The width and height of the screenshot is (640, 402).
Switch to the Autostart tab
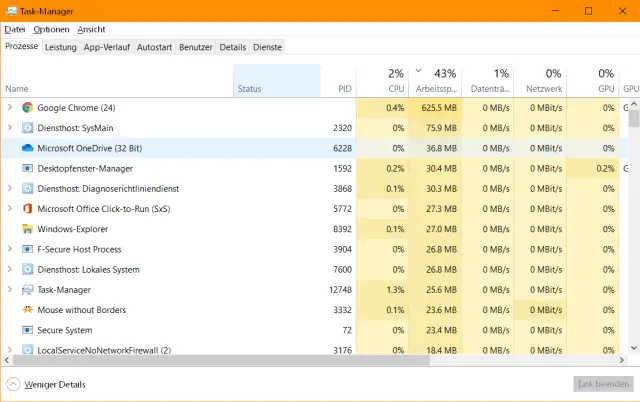(154, 47)
